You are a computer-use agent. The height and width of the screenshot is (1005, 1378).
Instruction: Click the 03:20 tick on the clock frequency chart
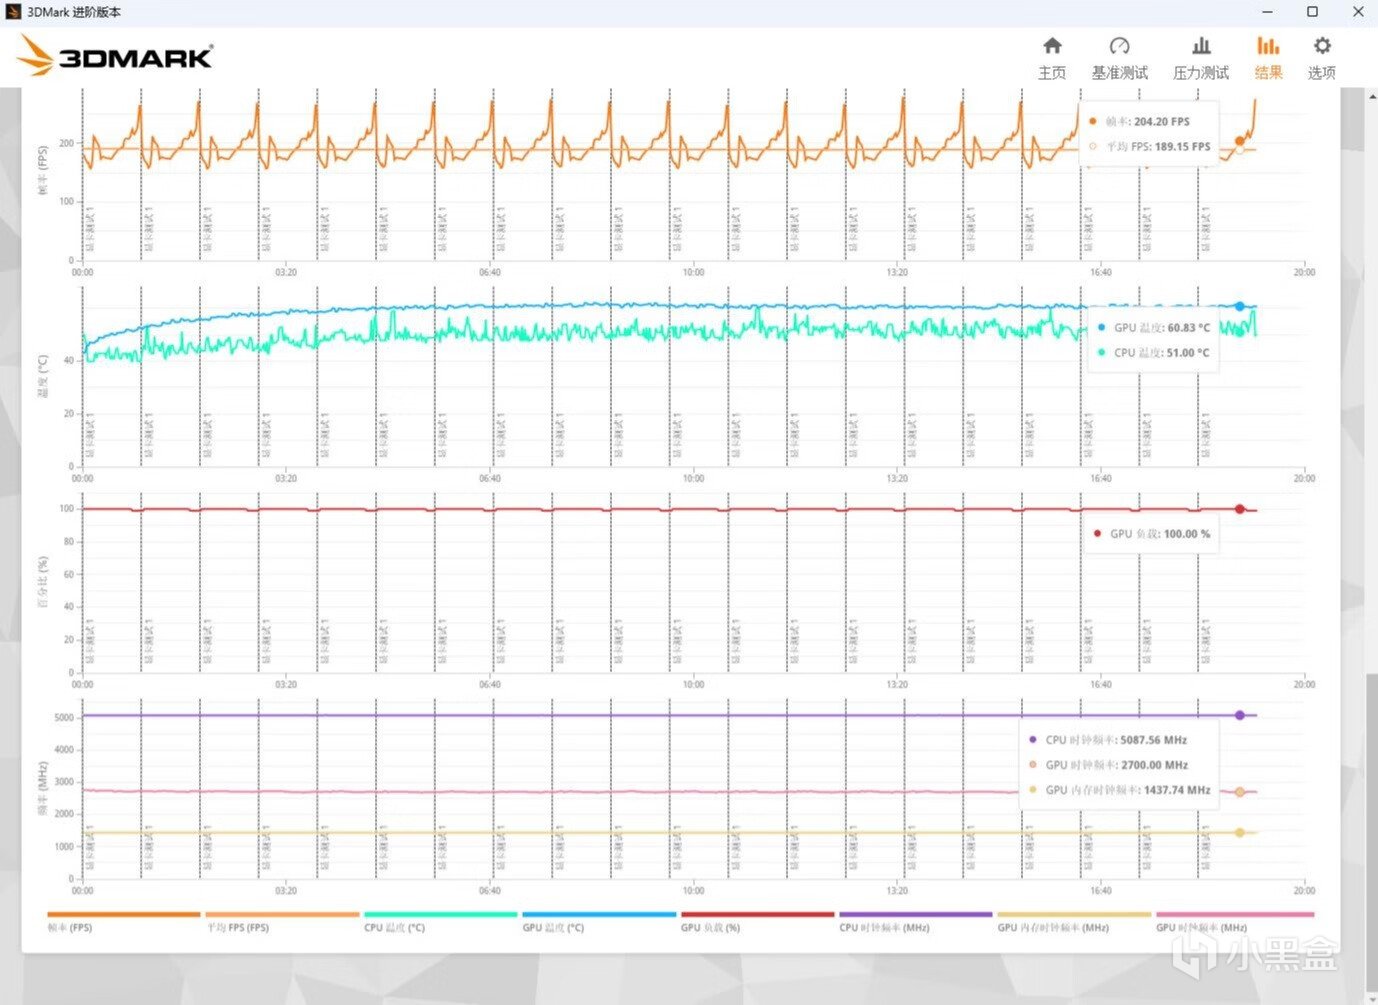tap(286, 890)
